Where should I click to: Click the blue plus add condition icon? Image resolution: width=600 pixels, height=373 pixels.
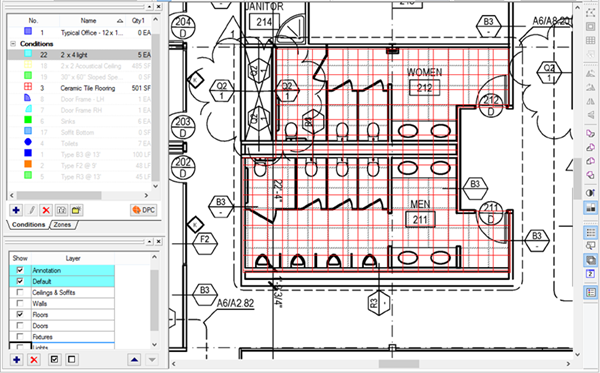(x=16, y=210)
